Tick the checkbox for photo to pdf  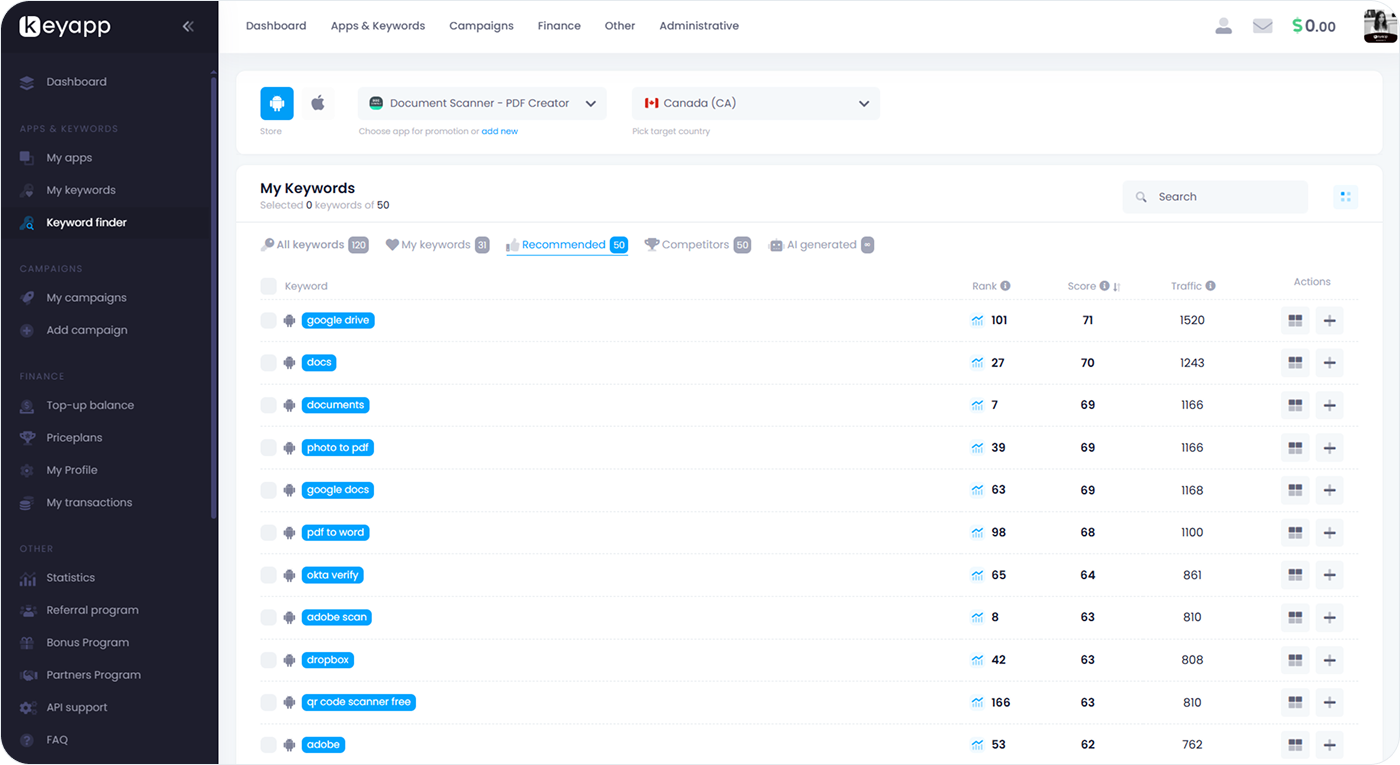click(x=268, y=448)
